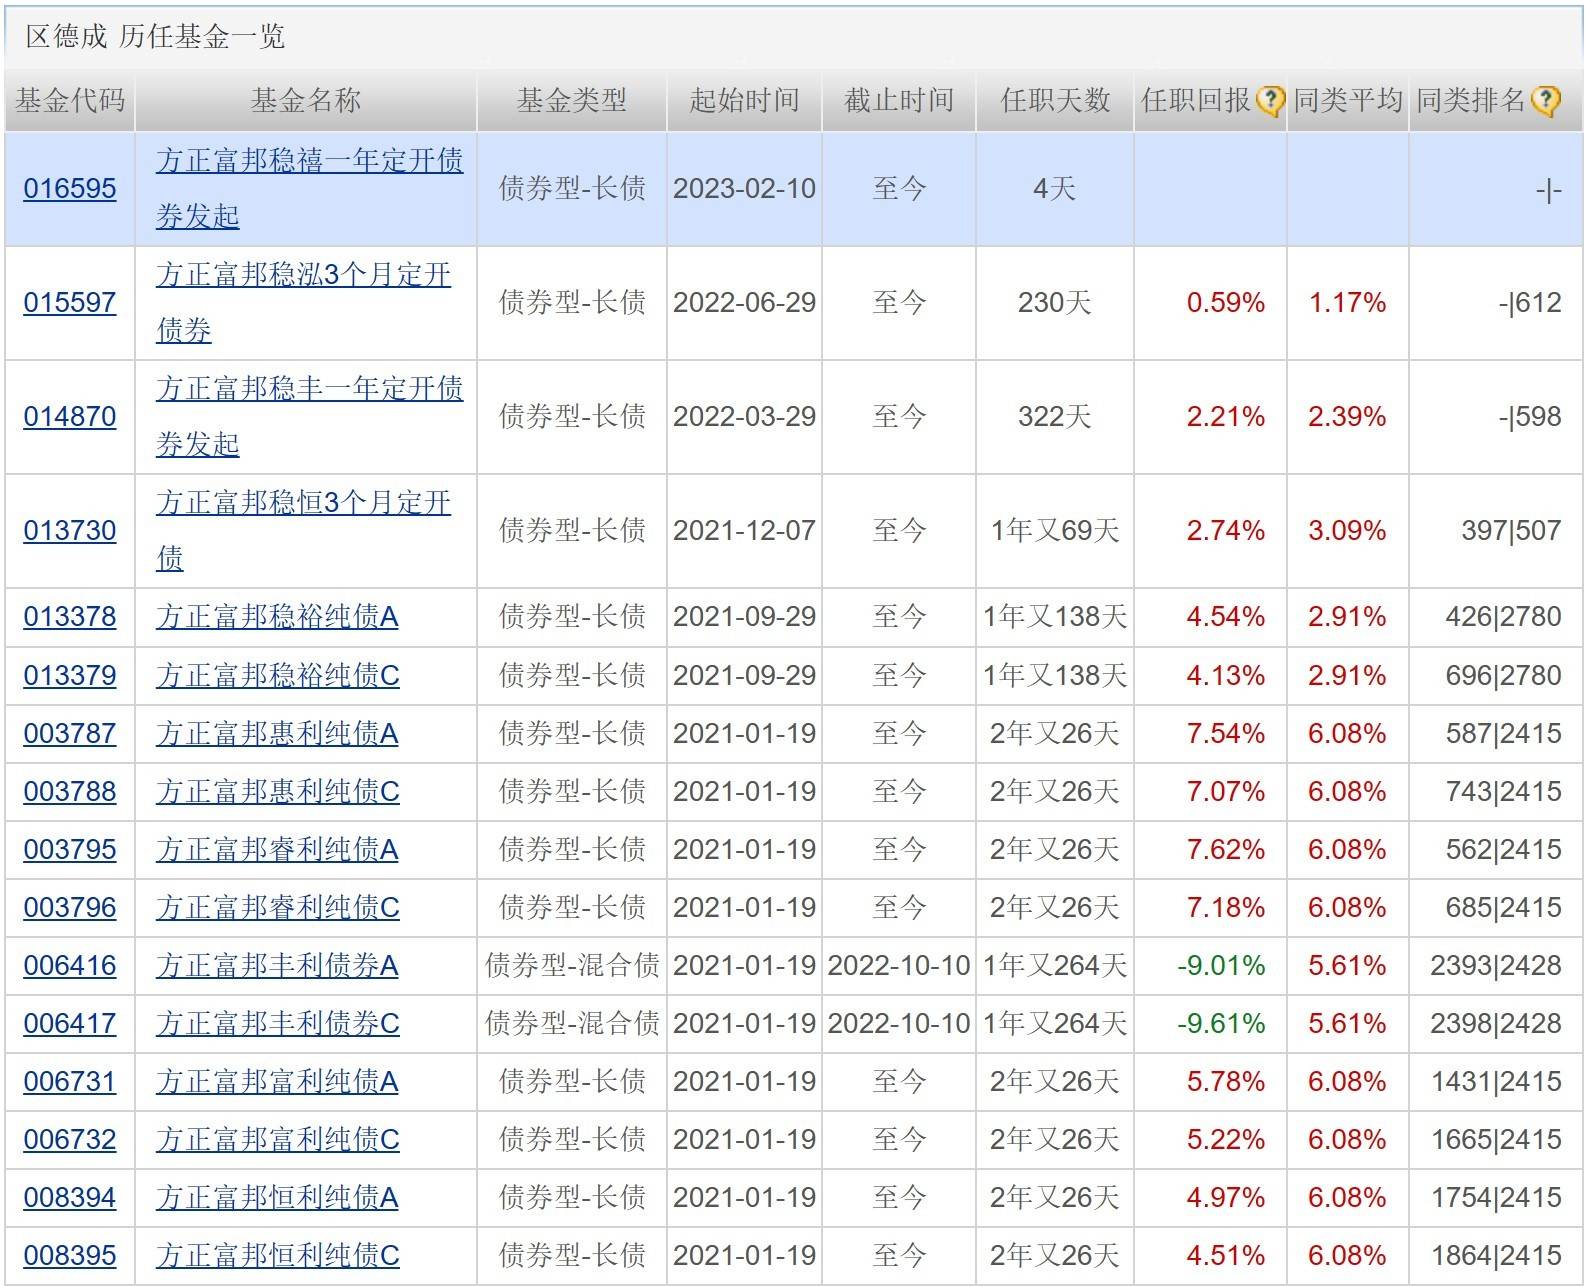Click the 基金代码 column header
Image resolution: width=1586 pixels, height=1286 pixels.
pyautogui.click(x=70, y=100)
